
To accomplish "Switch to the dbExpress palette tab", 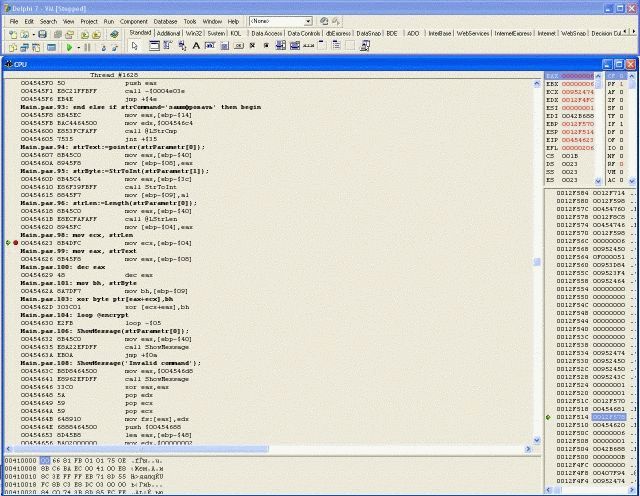I will pyautogui.click(x=338, y=33).
